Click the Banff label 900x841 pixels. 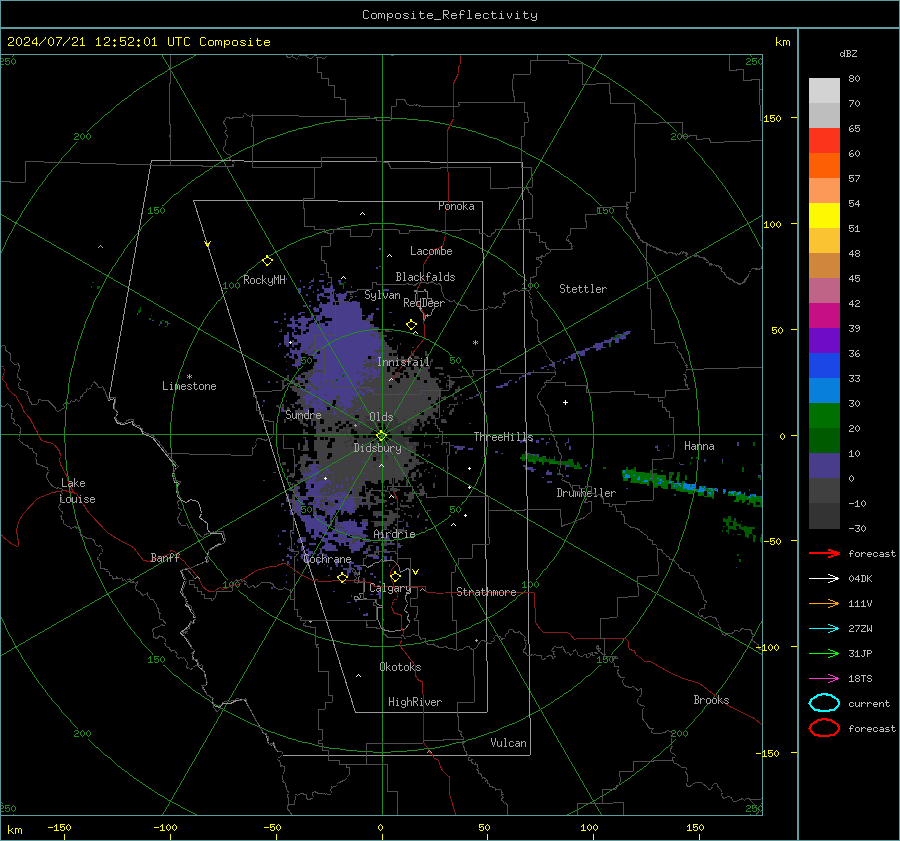(x=165, y=557)
